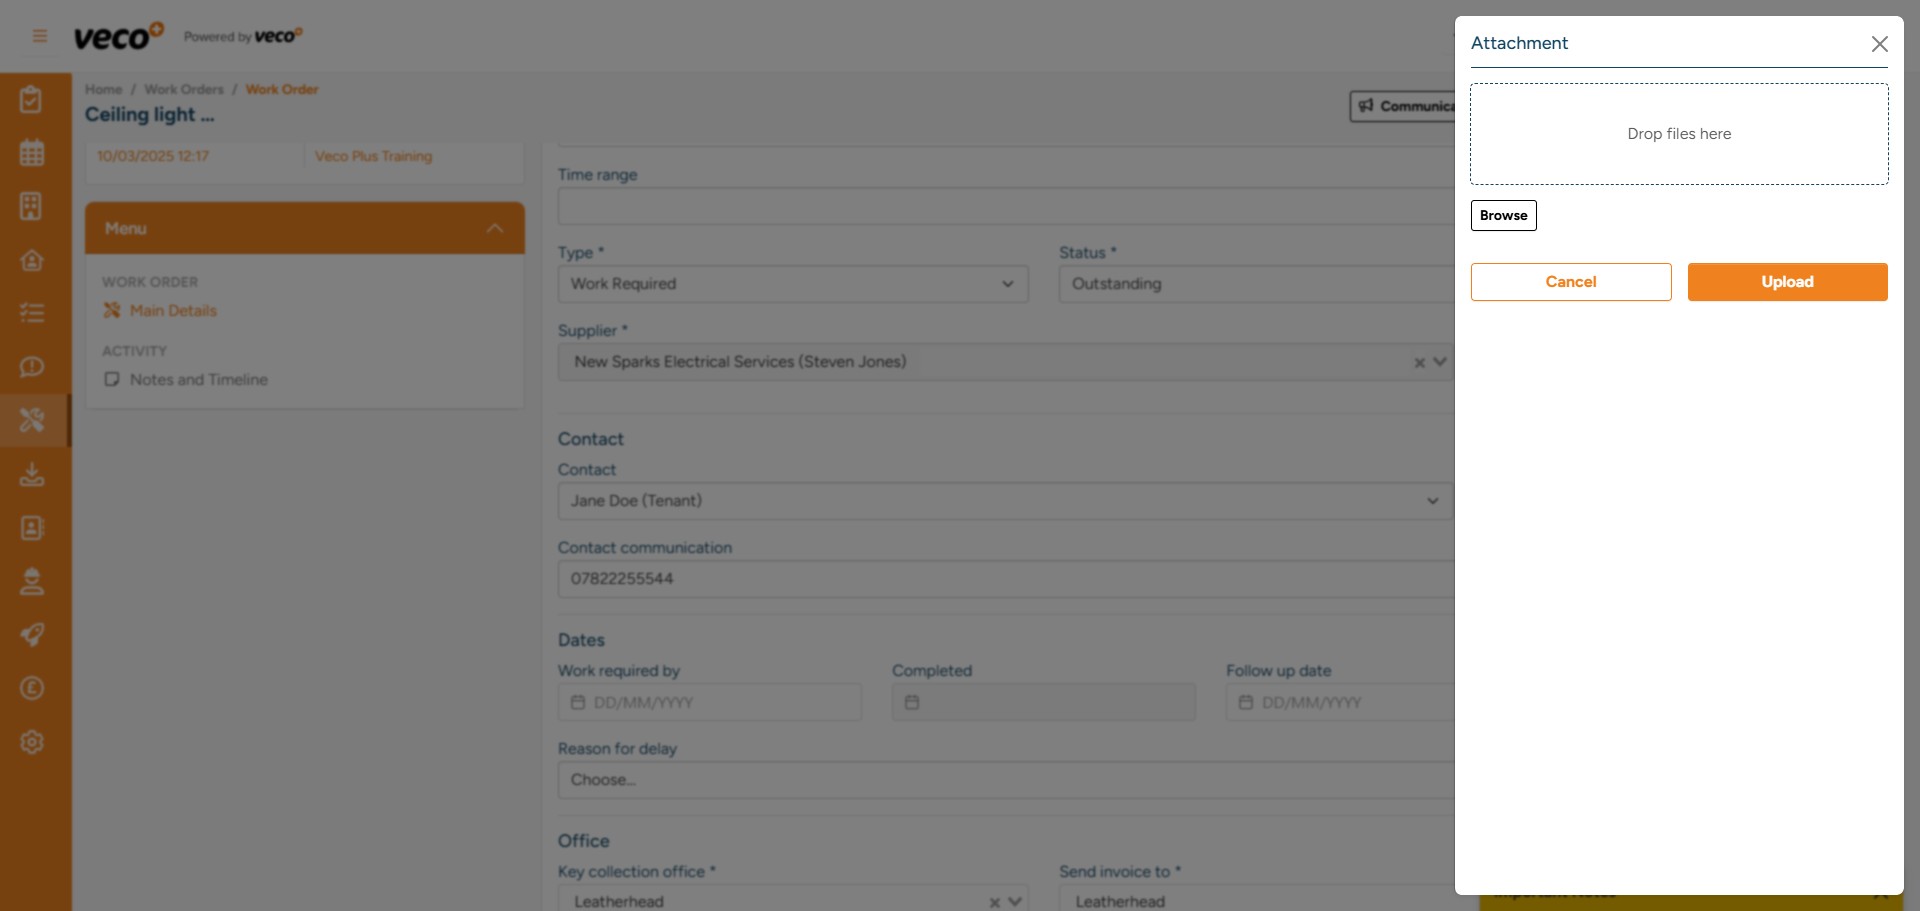Collapse the orange Menu panel

coord(494,228)
